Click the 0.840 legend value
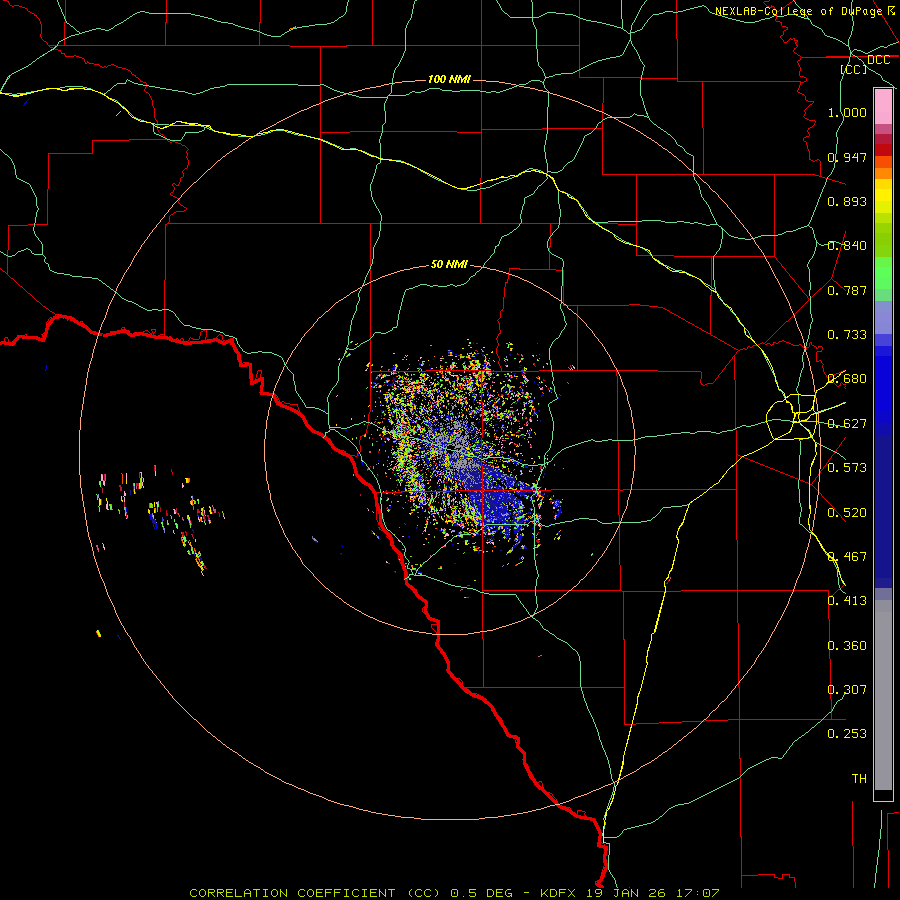 pos(847,246)
